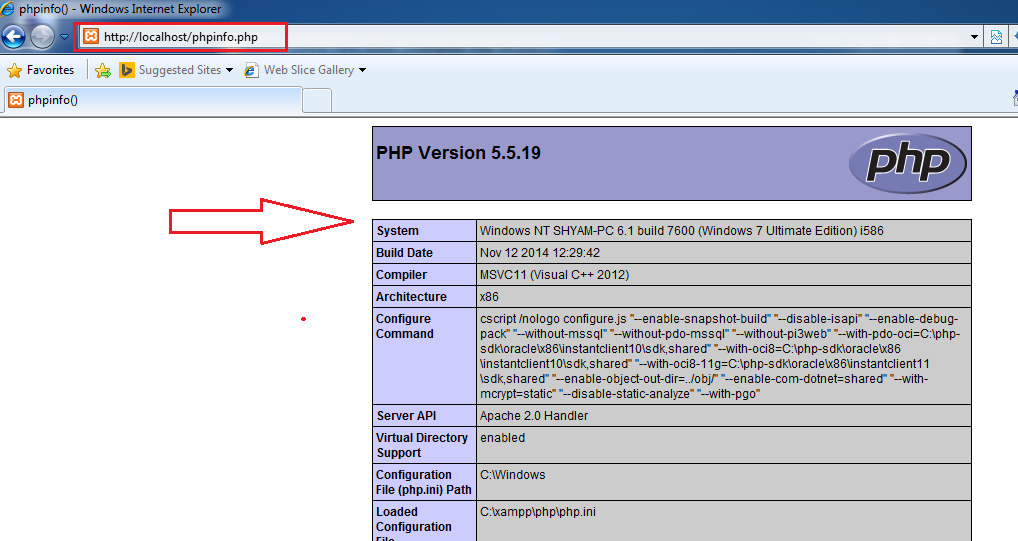1018x541 pixels.
Task: Click the php.ini Path value C:\Windows
Action: click(x=513, y=475)
